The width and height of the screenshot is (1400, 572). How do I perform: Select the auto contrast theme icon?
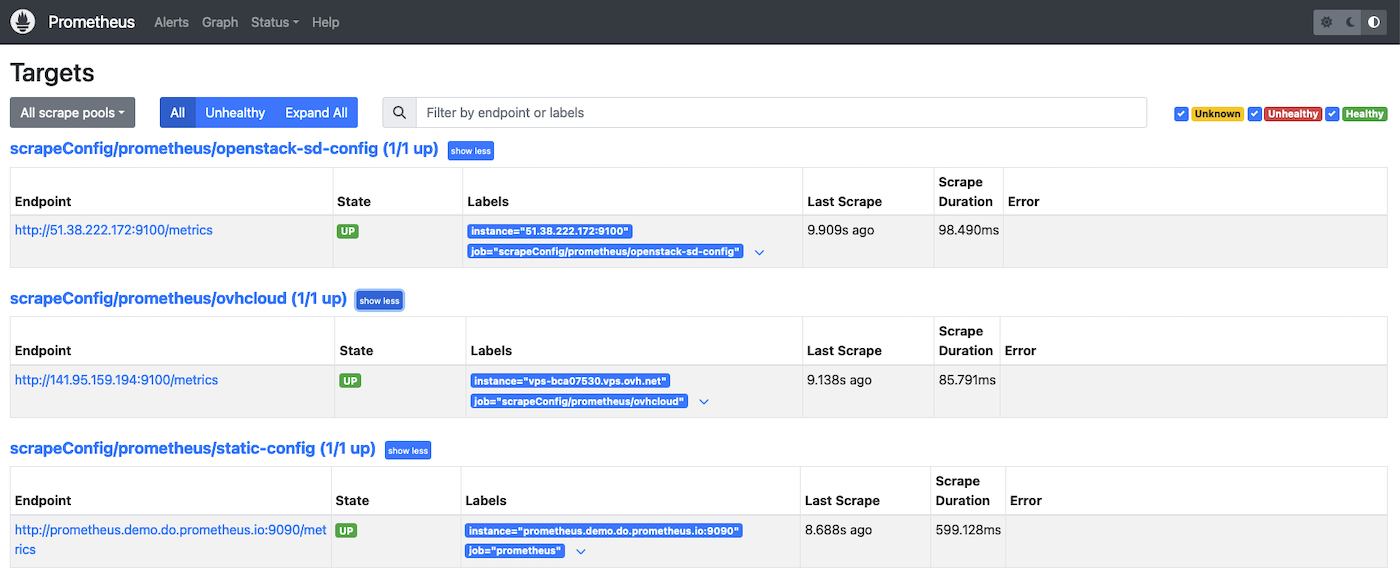[1374, 22]
